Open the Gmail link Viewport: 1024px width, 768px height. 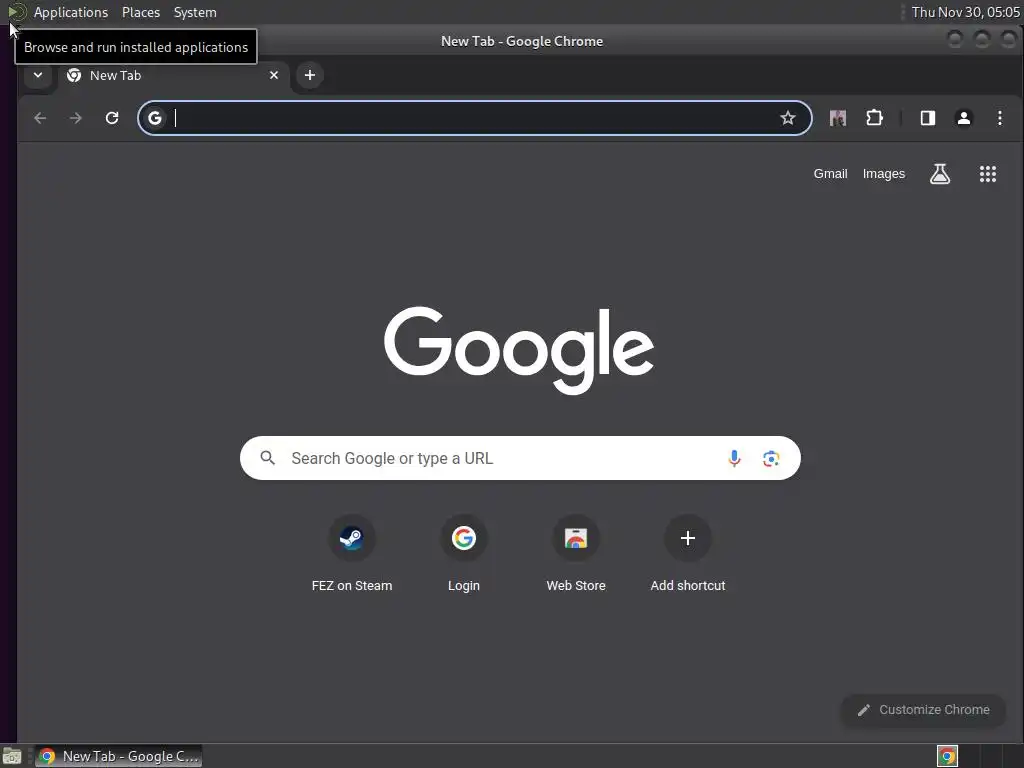point(830,174)
